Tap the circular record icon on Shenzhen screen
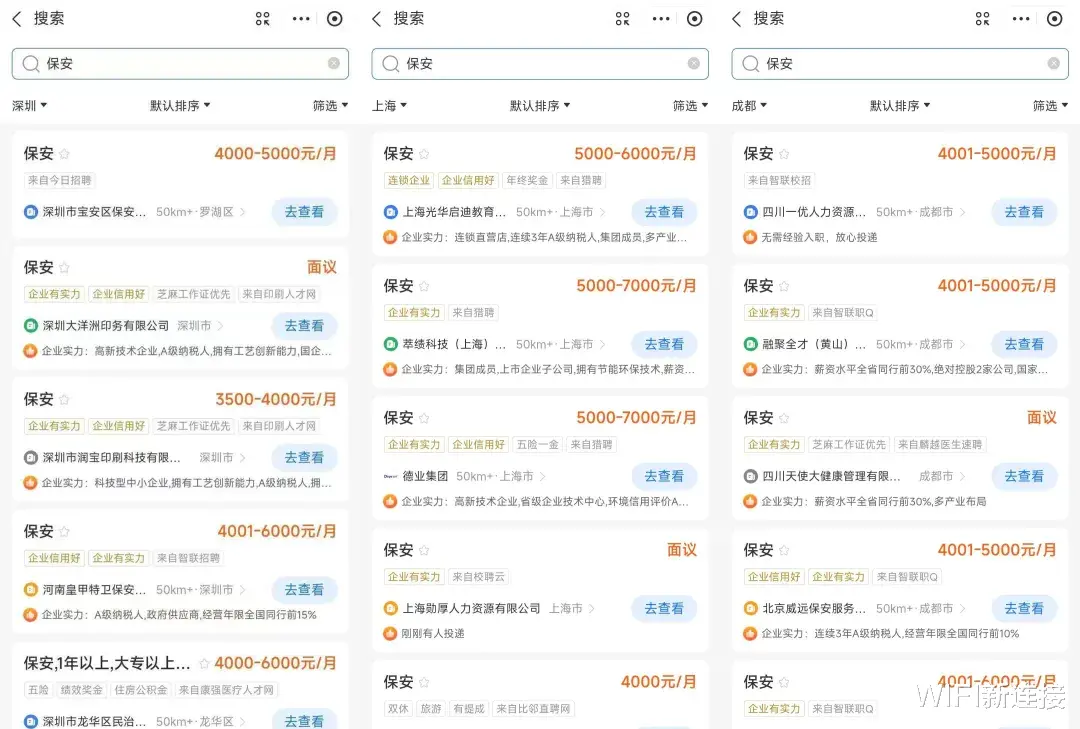The width and height of the screenshot is (1080, 729). [x=335, y=19]
